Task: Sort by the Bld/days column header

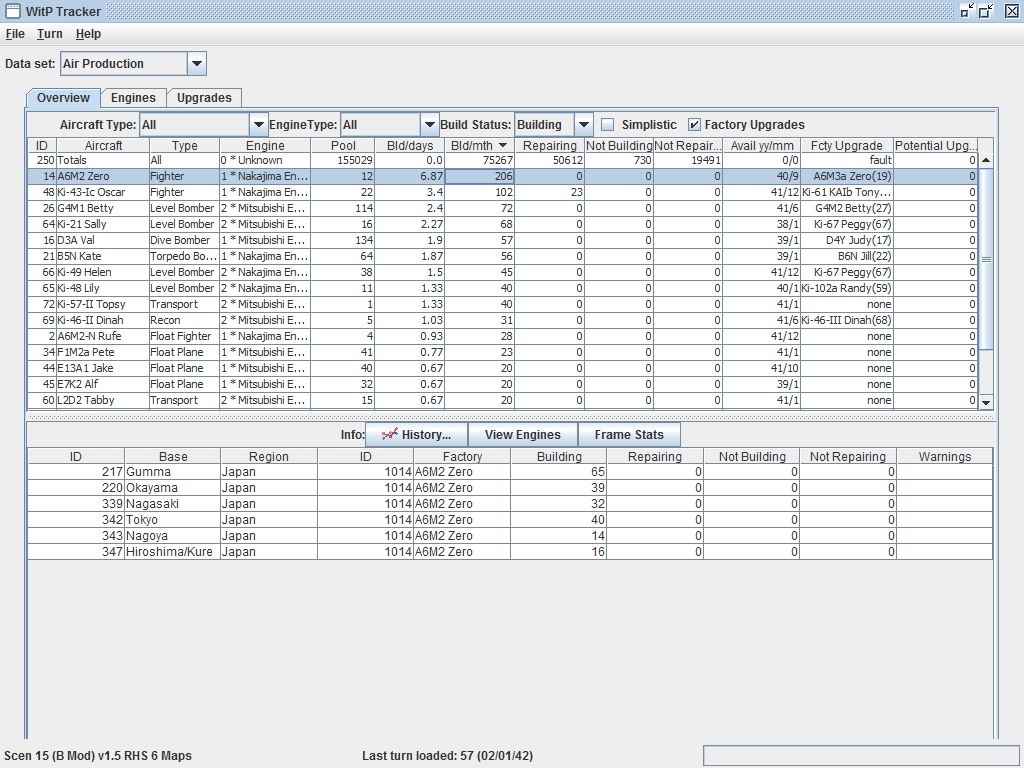Action: 409,146
